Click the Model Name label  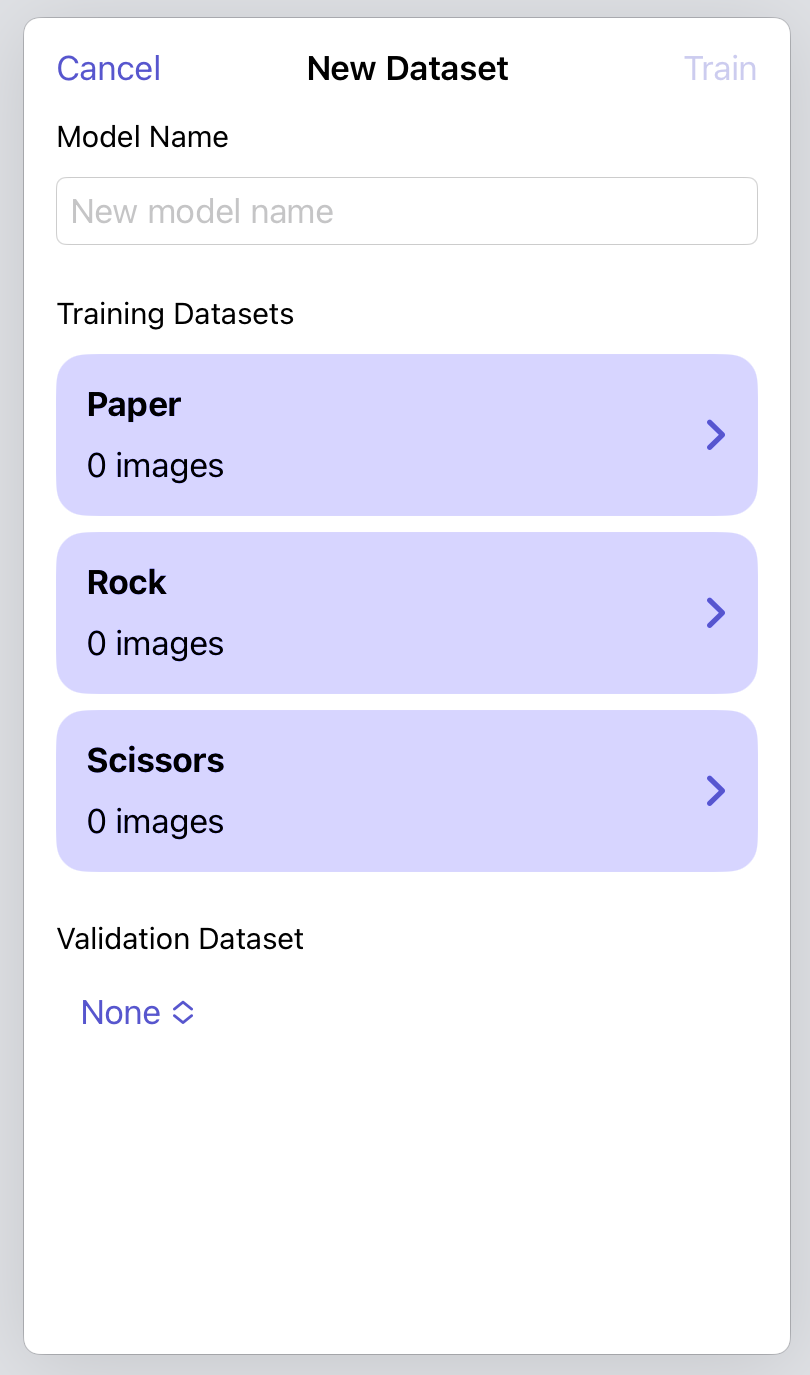pos(143,137)
